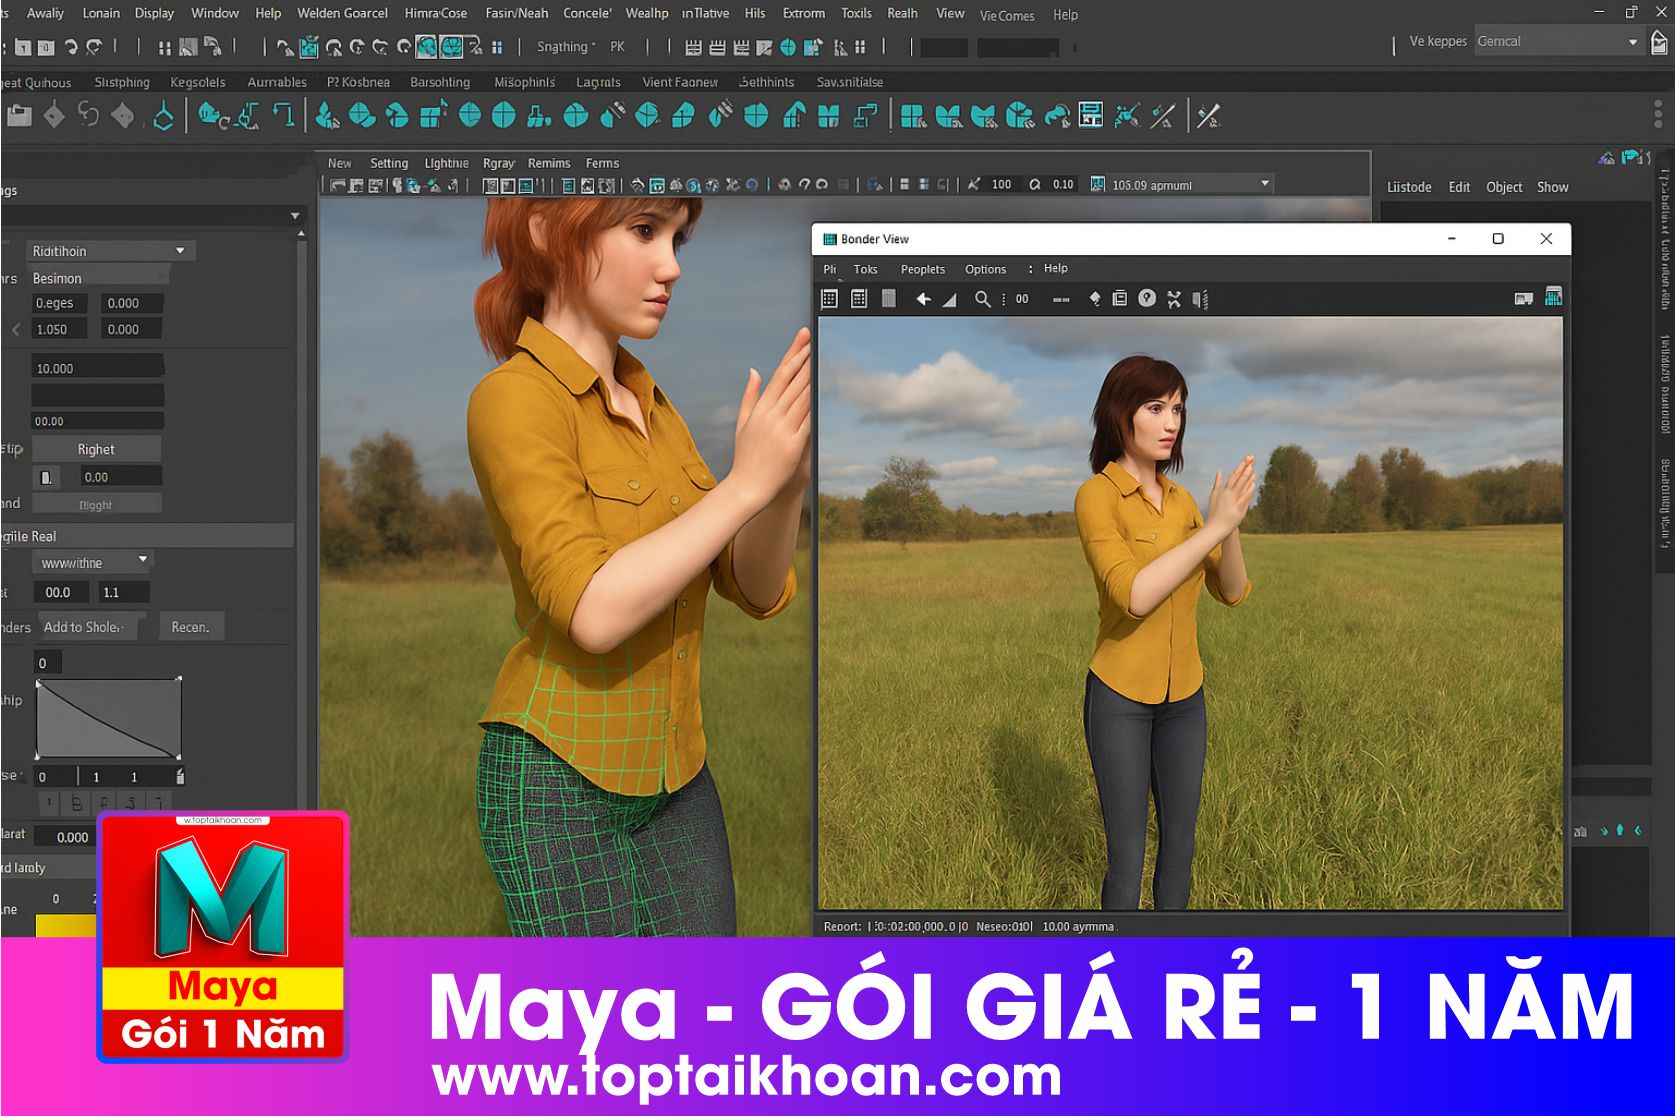Toggle the first letter button under curve editor
Viewport: 1676px width, 1116px height.
coord(49,803)
